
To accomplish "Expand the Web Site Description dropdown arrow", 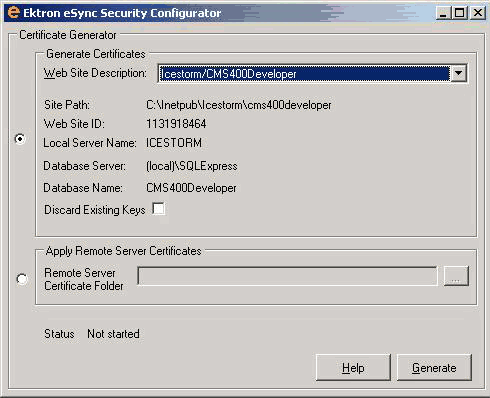I will [x=458, y=73].
